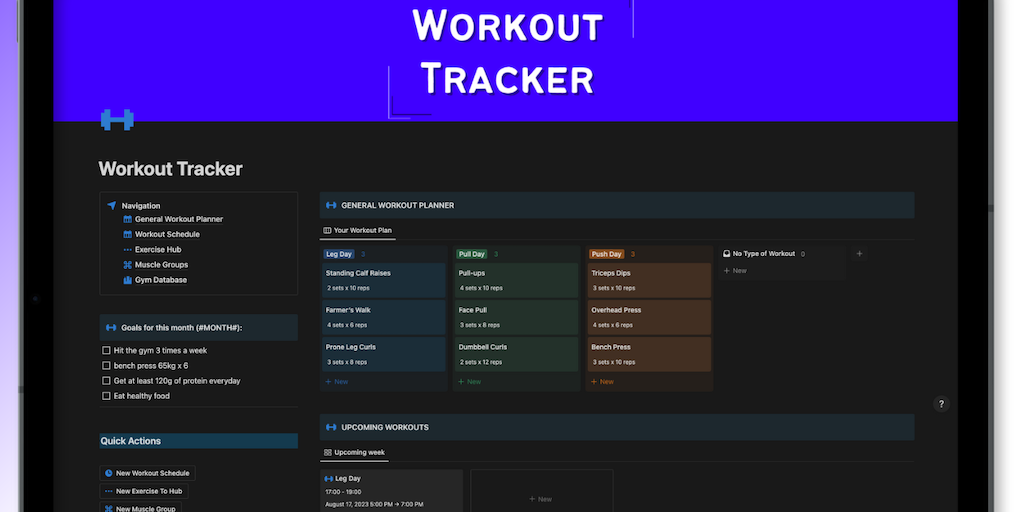Click the Pull Day column tag

[x=472, y=254]
